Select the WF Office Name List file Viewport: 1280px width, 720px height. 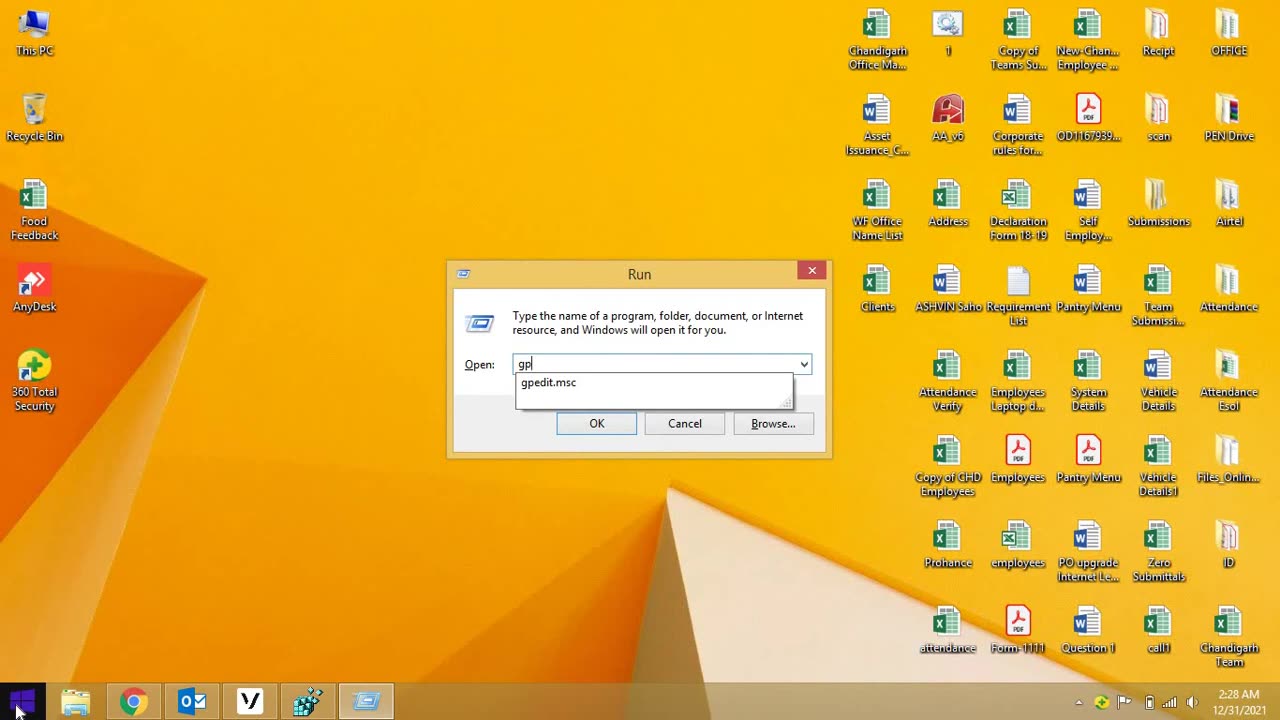[x=877, y=210]
